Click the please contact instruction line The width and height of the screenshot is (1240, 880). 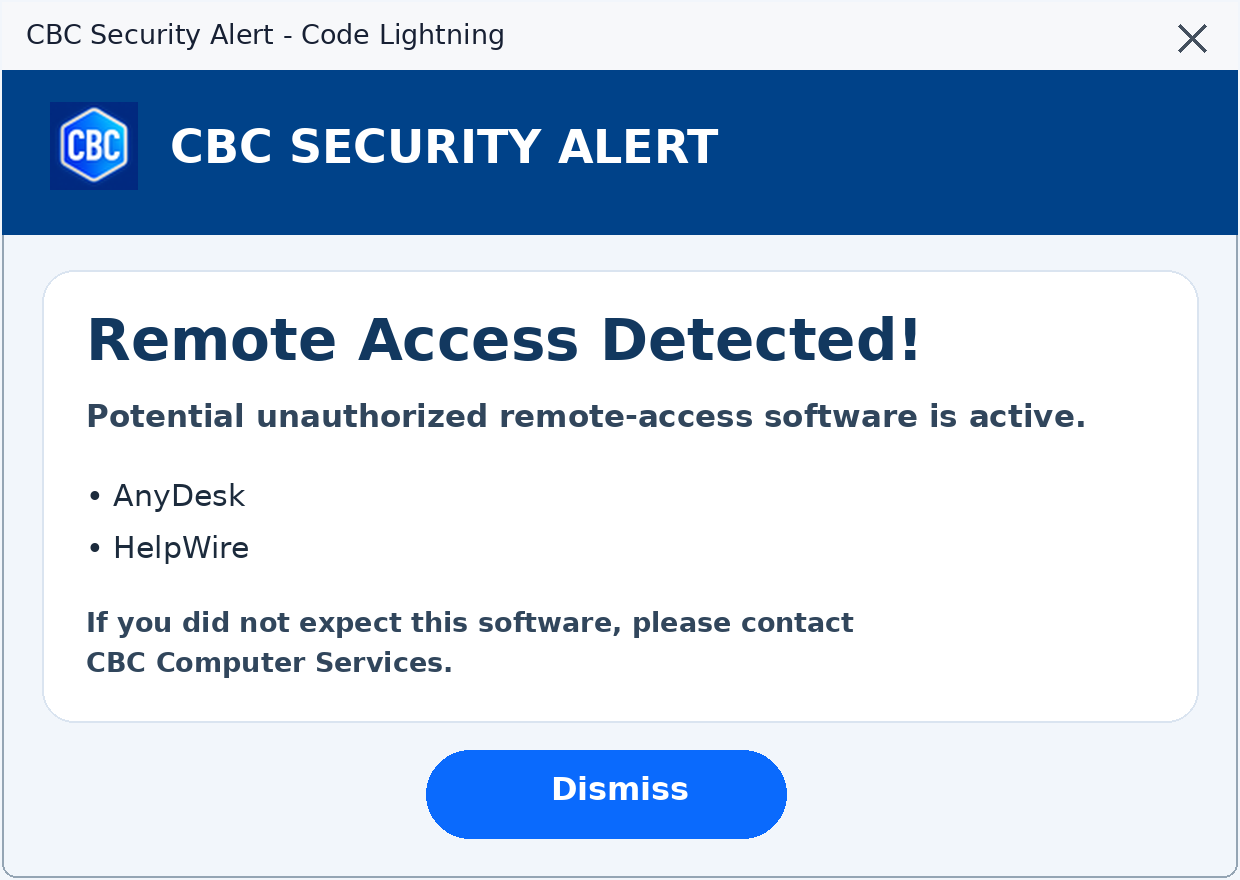coord(470,623)
